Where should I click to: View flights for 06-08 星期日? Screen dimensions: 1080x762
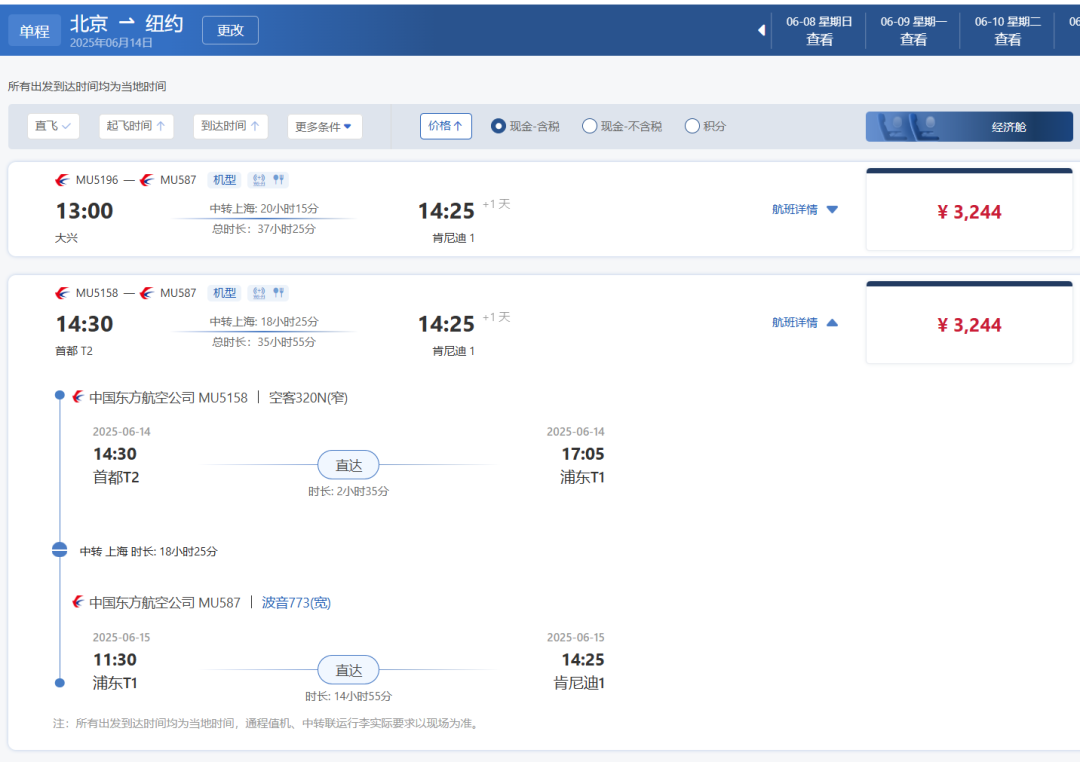[x=819, y=31]
